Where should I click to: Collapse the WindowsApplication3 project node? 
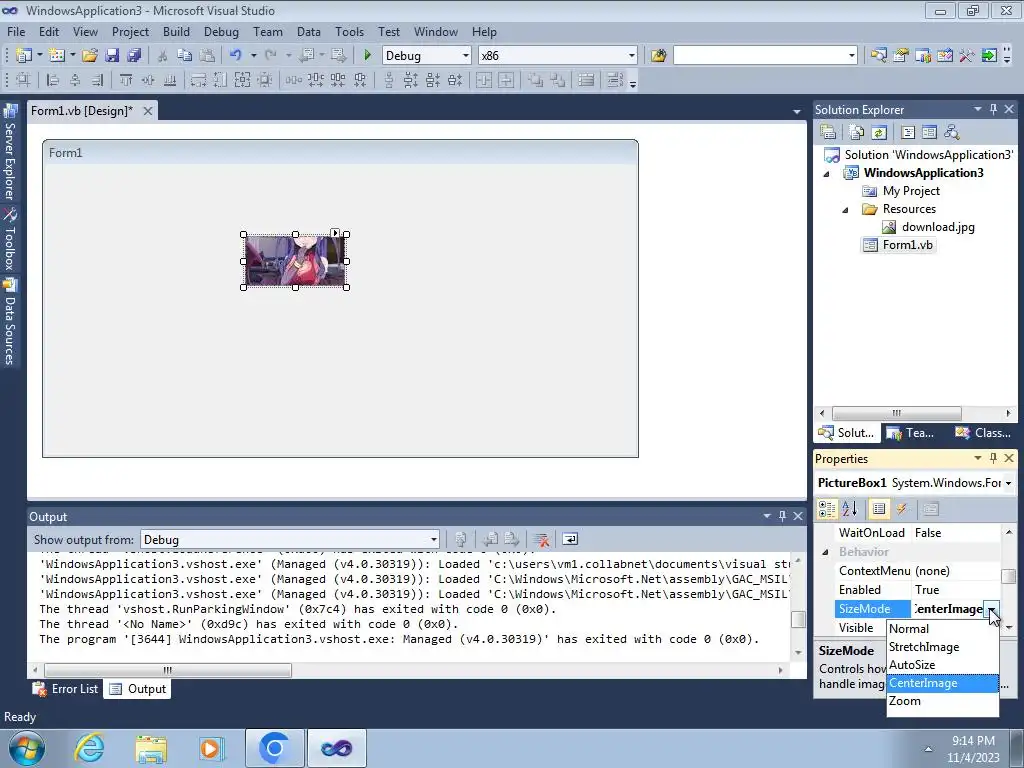coord(827,174)
